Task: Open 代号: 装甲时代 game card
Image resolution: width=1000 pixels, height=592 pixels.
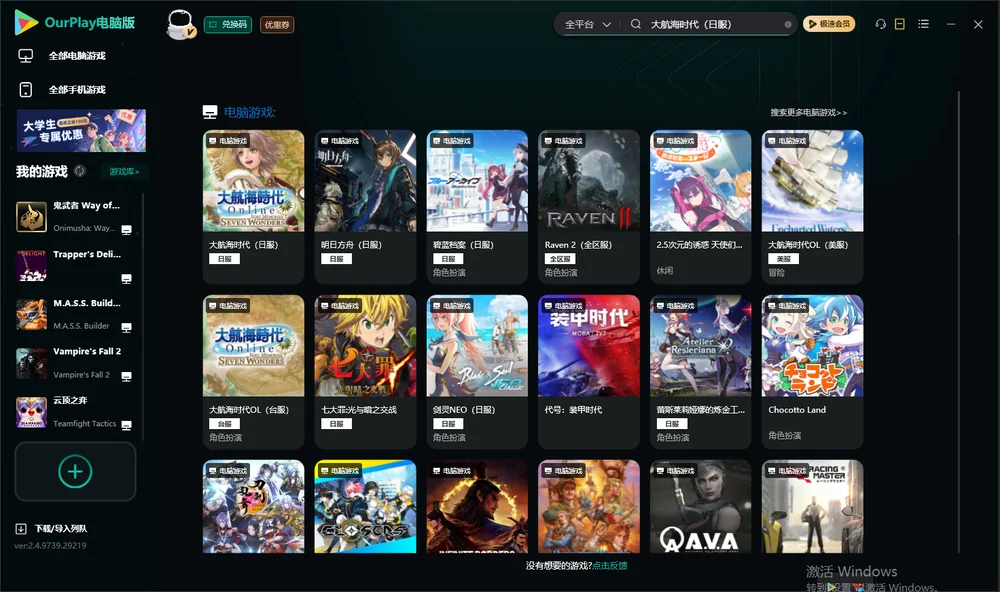Action: 589,371
